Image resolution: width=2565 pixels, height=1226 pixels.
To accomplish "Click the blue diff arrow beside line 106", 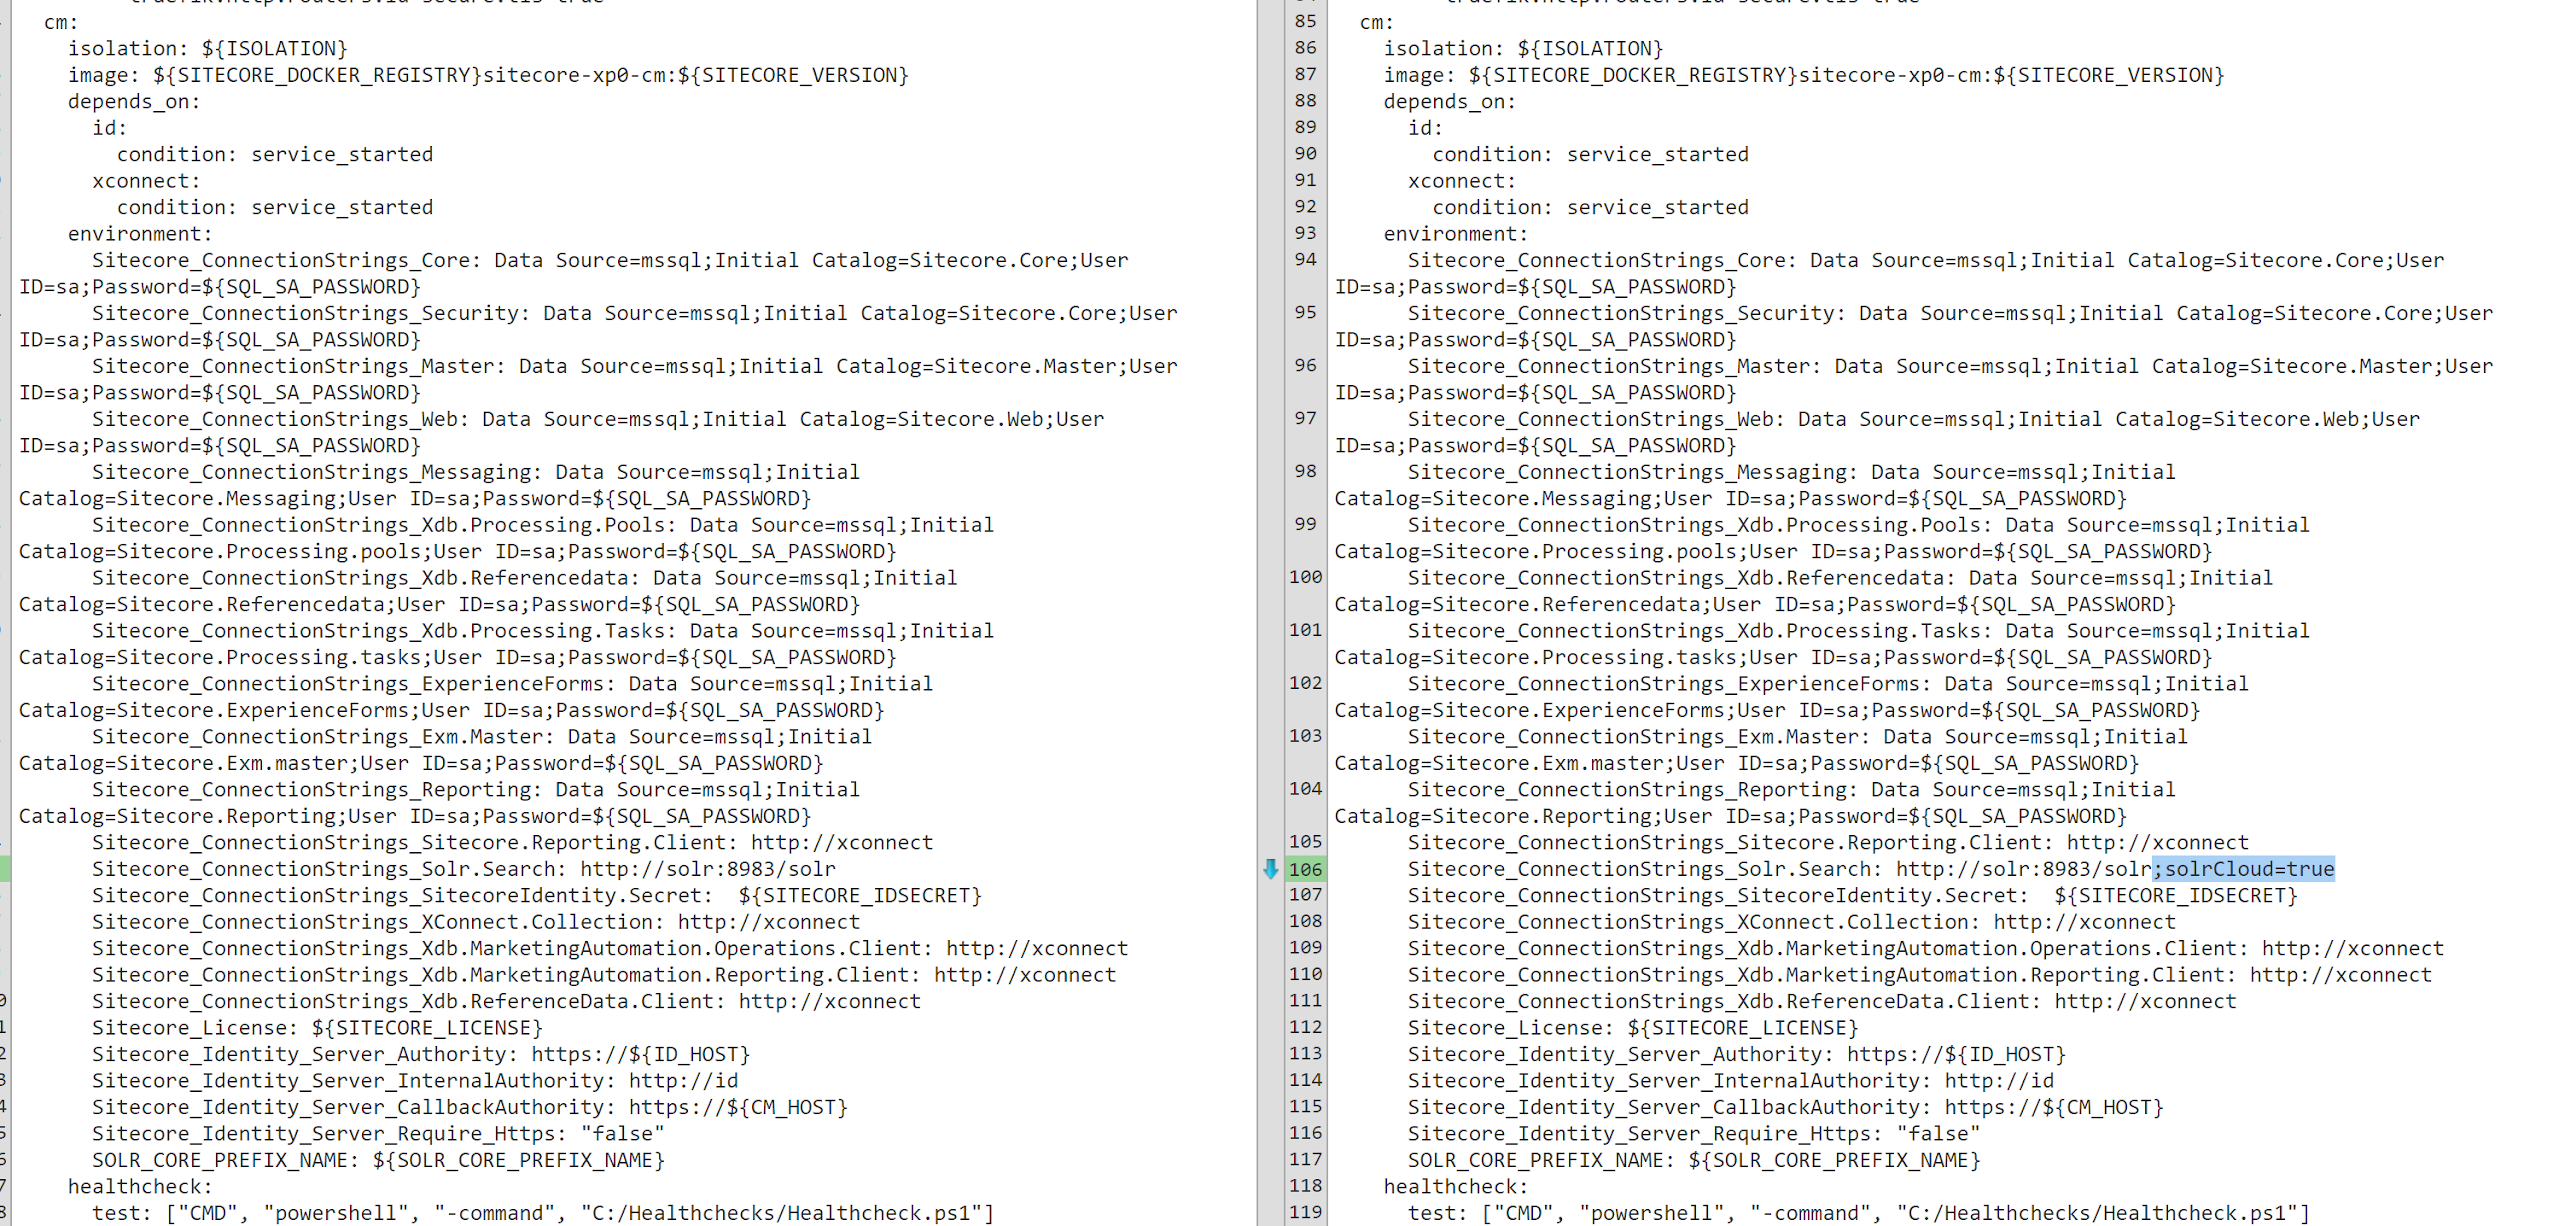I will tap(1270, 869).
